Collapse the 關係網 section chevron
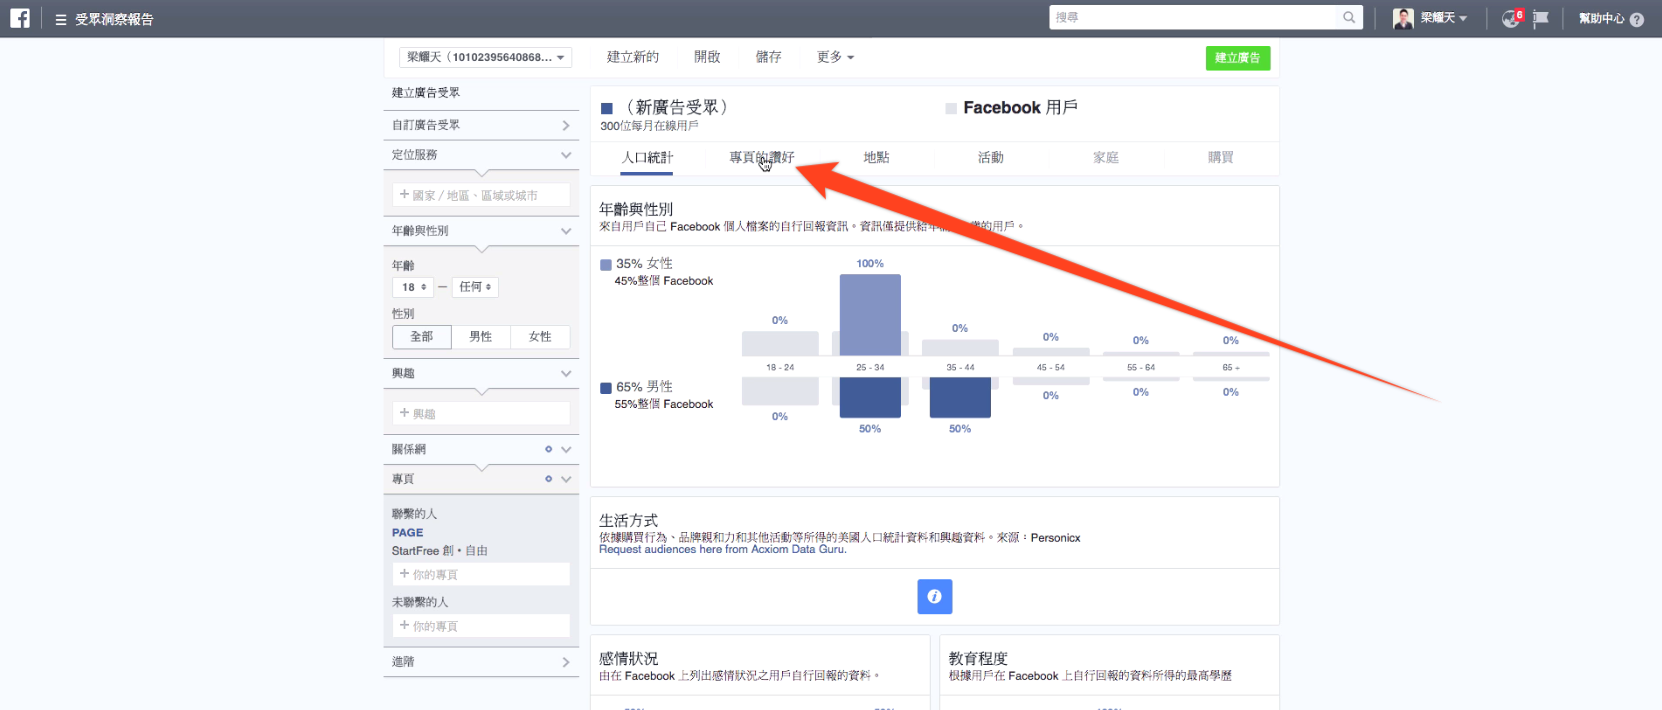The height and width of the screenshot is (710, 1662). pos(566,449)
